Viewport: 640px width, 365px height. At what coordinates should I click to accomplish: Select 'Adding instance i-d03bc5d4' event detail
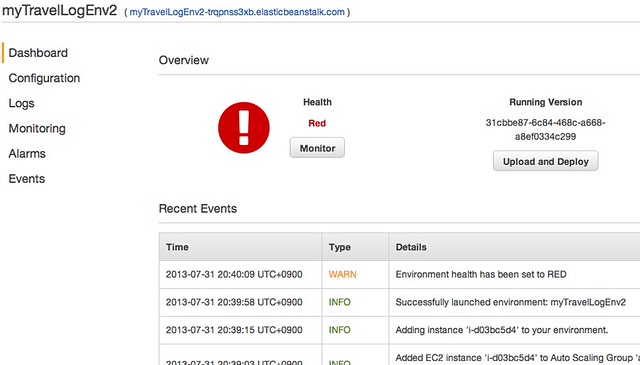click(502, 330)
